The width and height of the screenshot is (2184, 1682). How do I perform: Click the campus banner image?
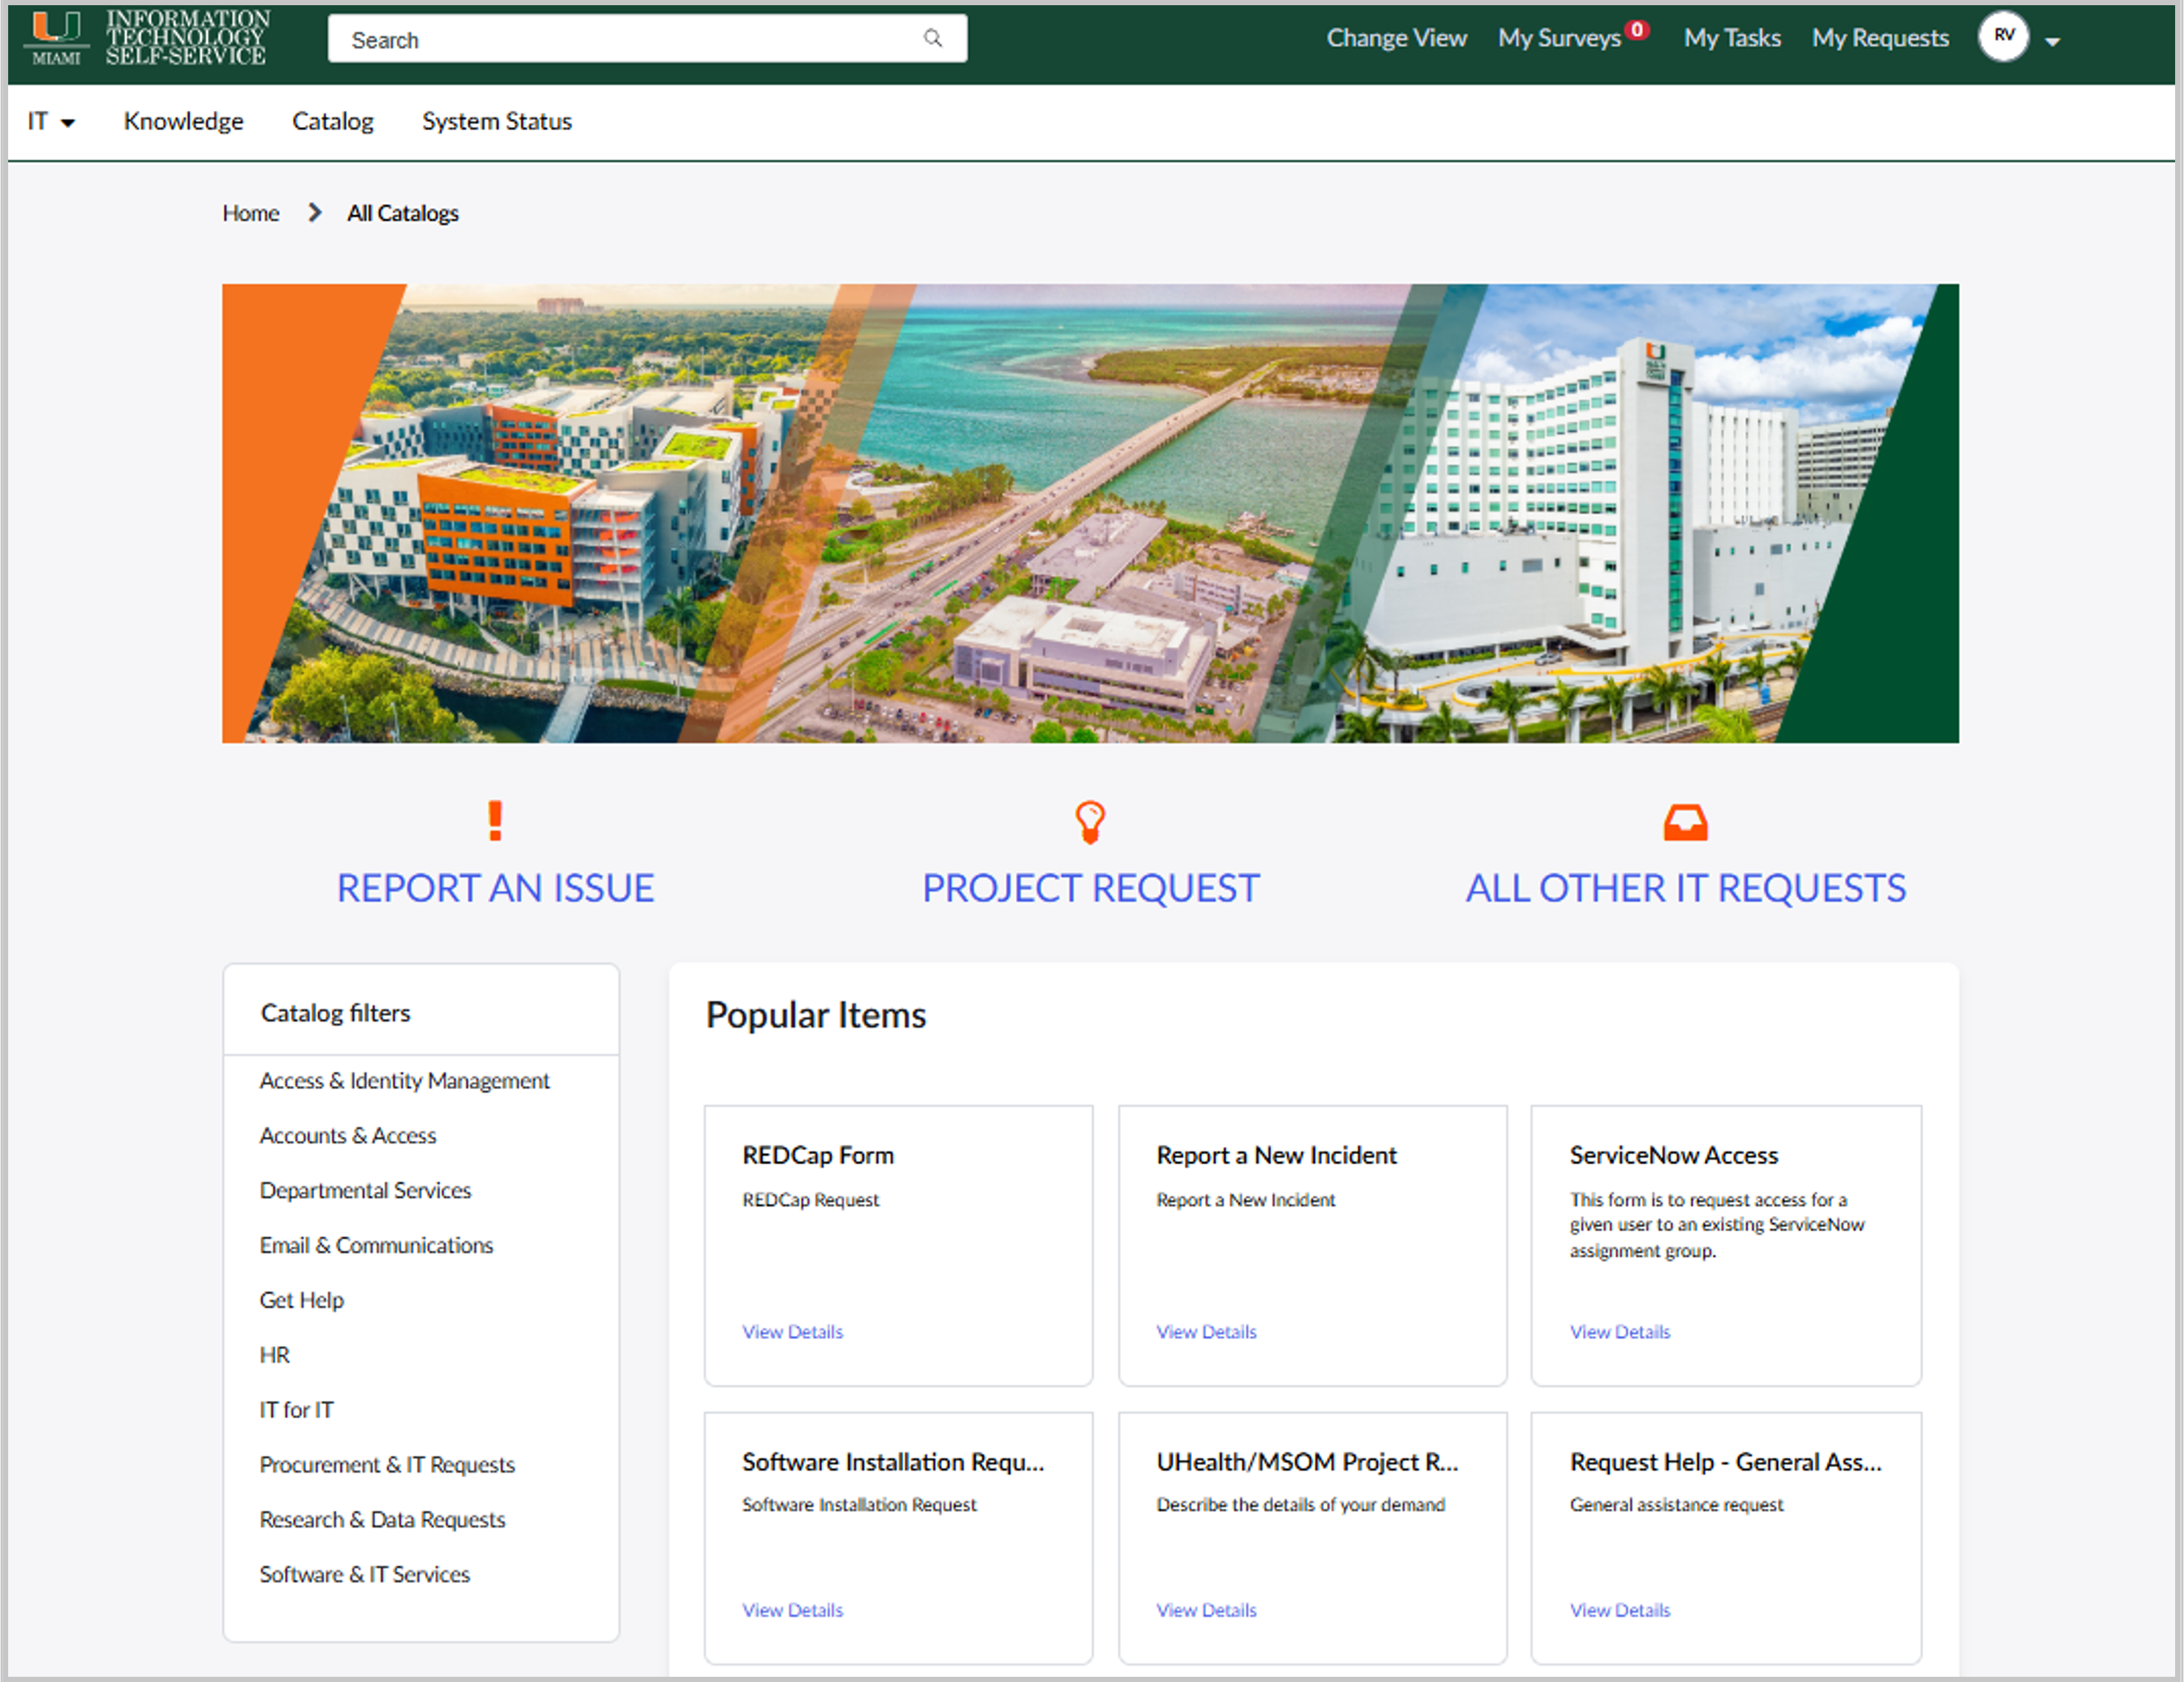1090,513
